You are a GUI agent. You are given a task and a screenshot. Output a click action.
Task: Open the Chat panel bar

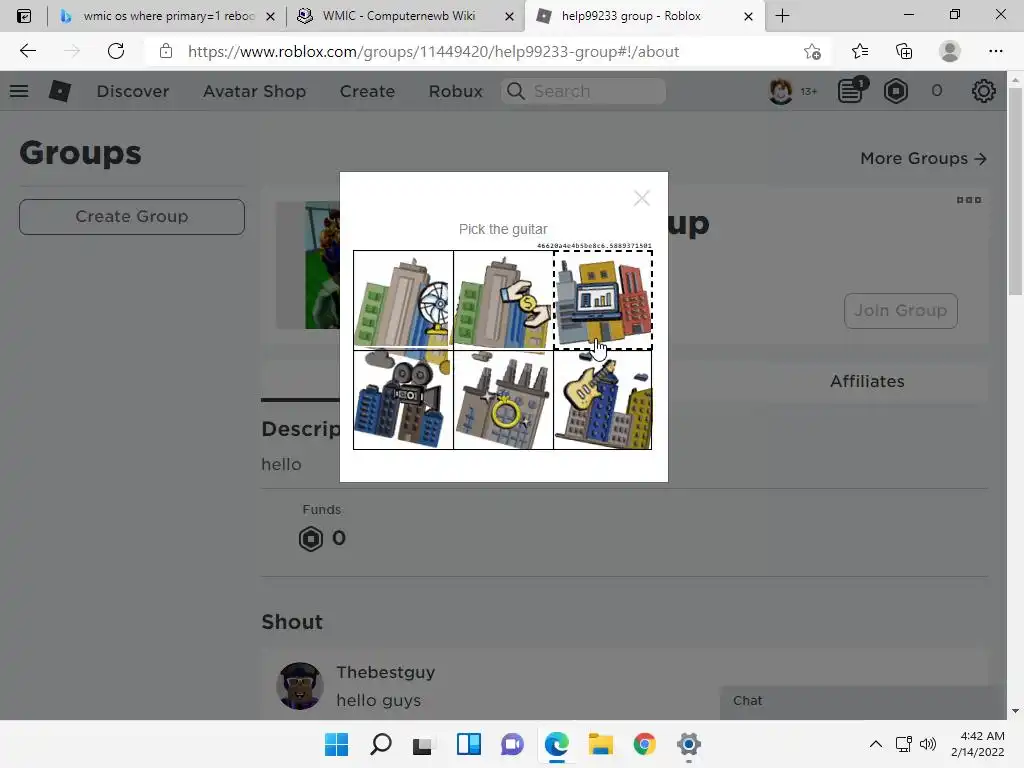tap(862, 701)
